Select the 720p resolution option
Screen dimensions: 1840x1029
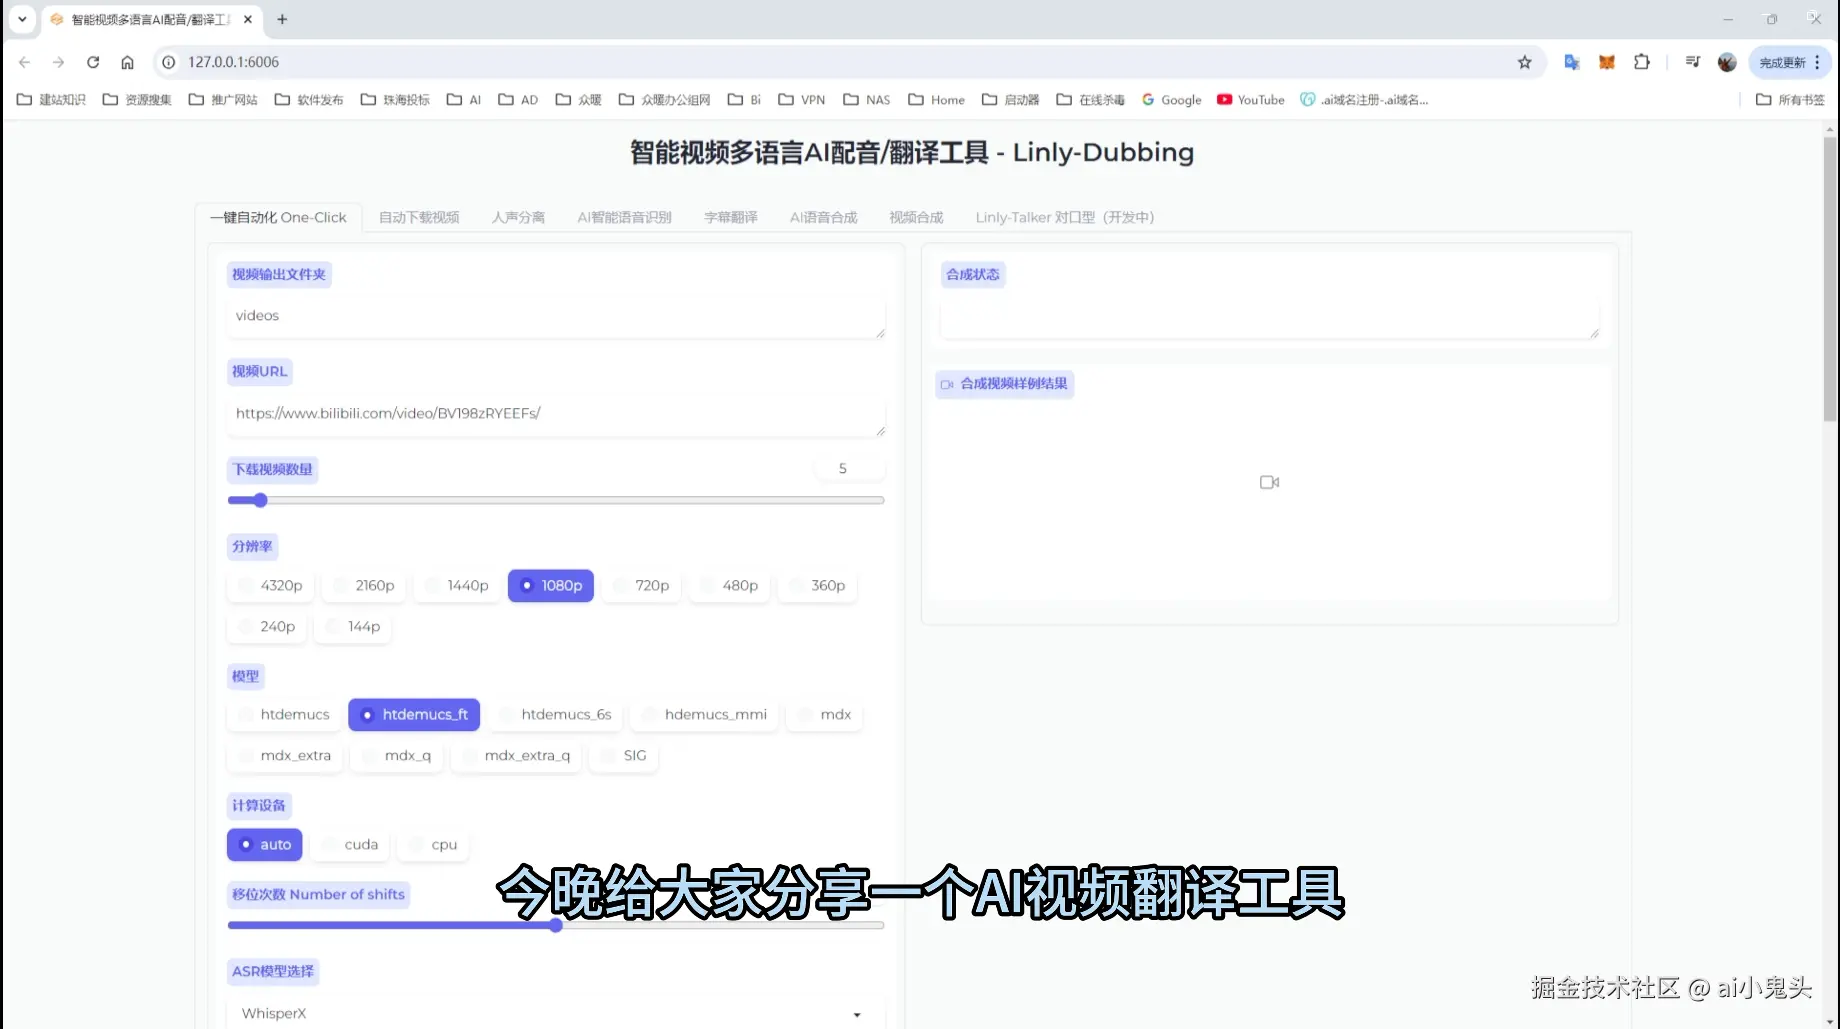tap(641, 585)
